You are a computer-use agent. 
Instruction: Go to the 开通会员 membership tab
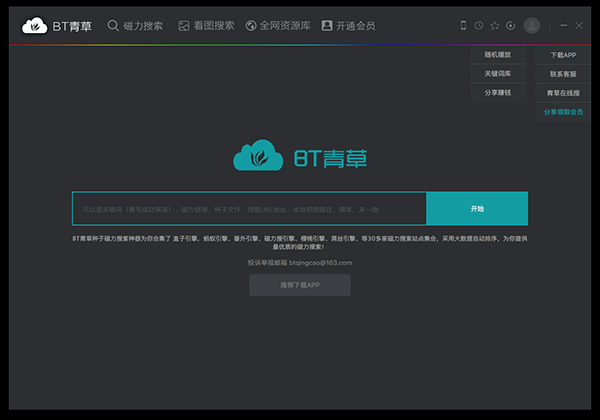348,26
